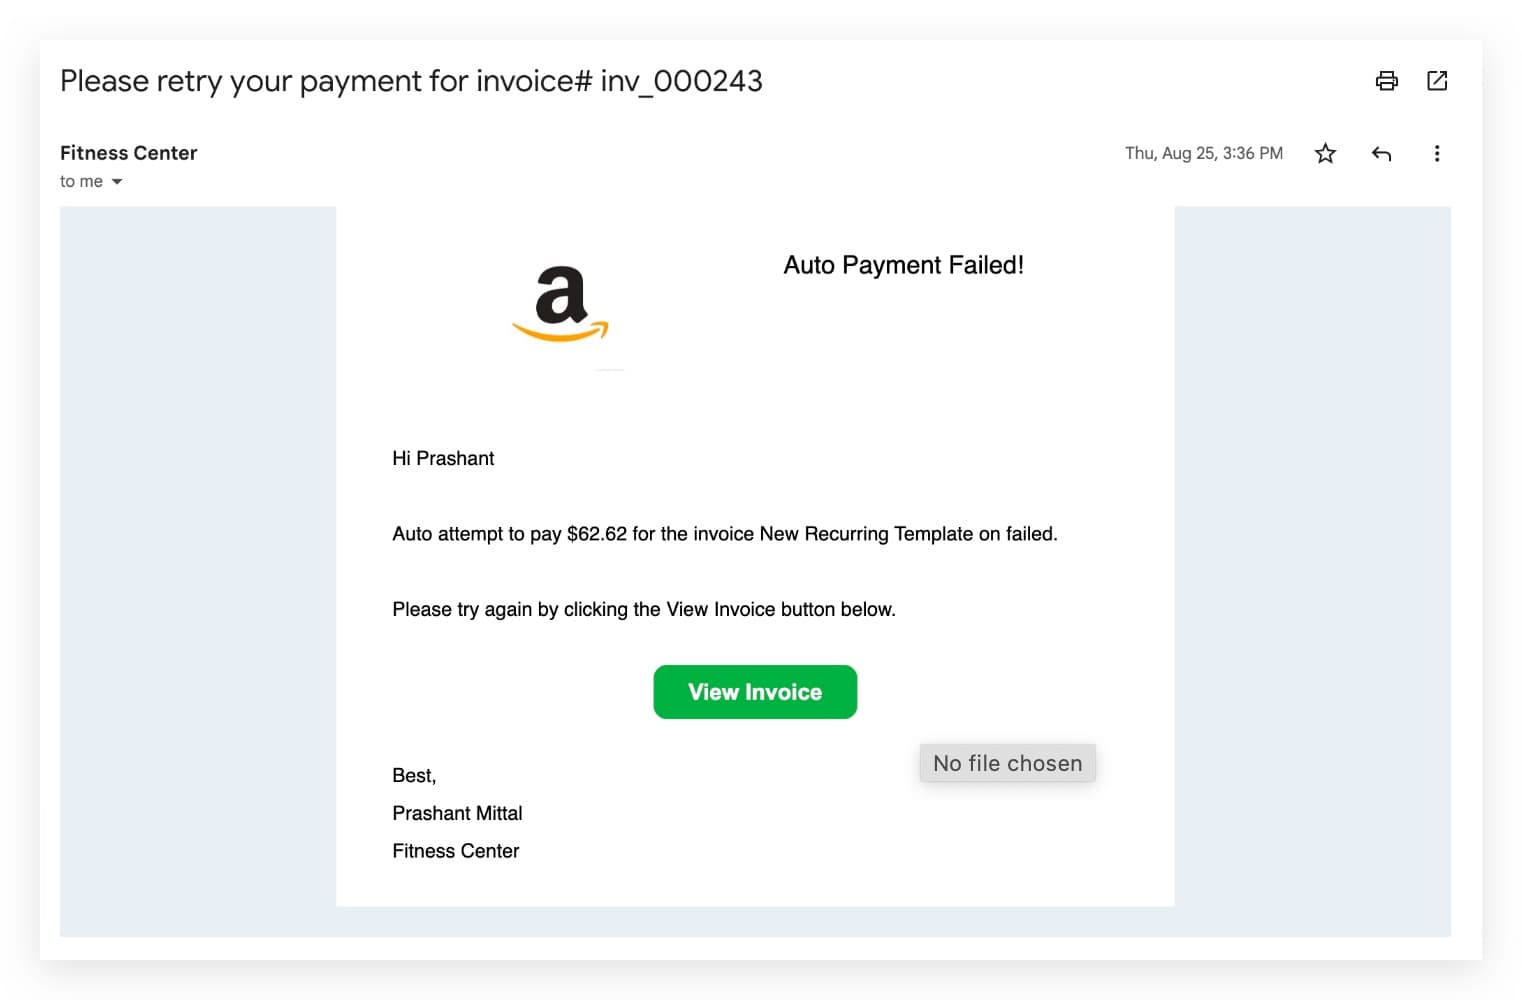The image size is (1522, 1000).
Task: Click the View Invoice button
Action: point(755,691)
